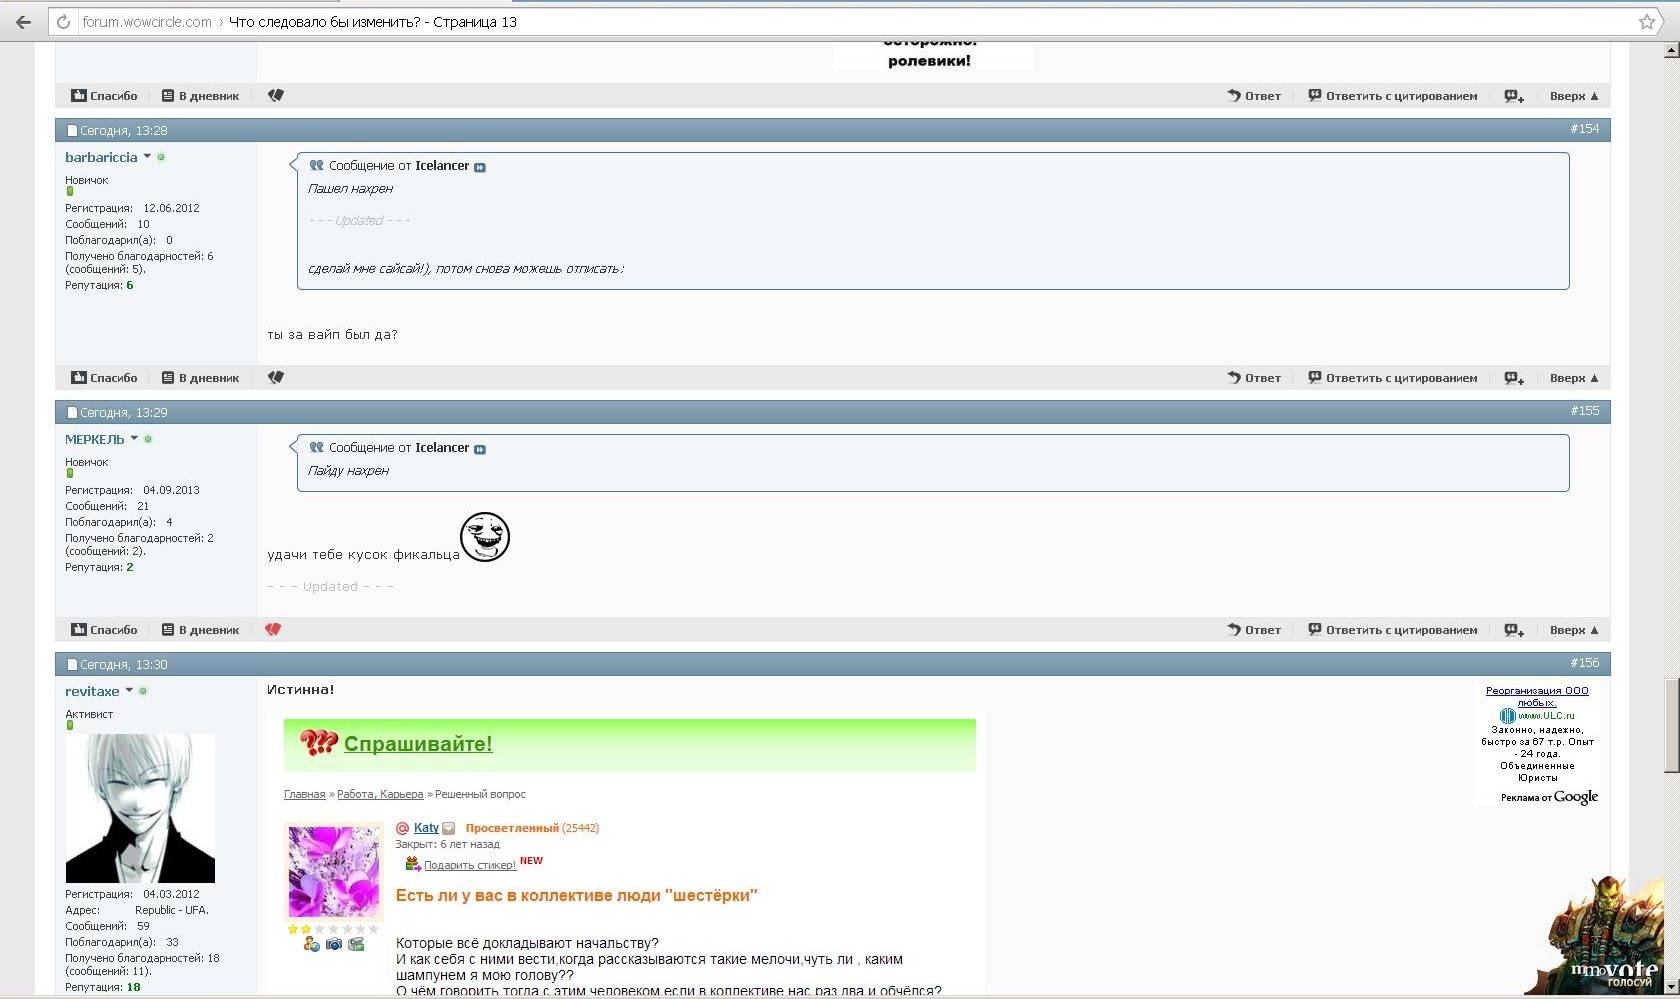Viewport: 1680px width, 999px height.
Task: Click scrollbar up arrow at top right
Action: [1671, 50]
